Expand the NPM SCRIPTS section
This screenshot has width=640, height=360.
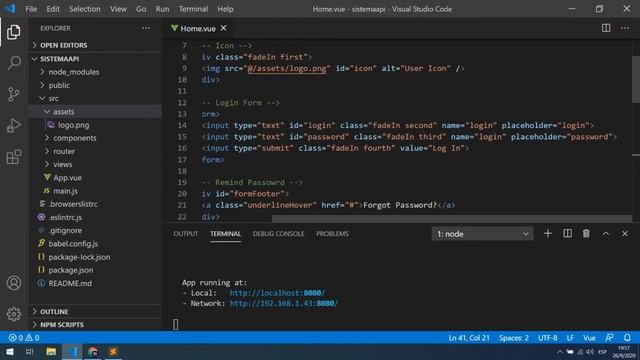pos(96,324)
